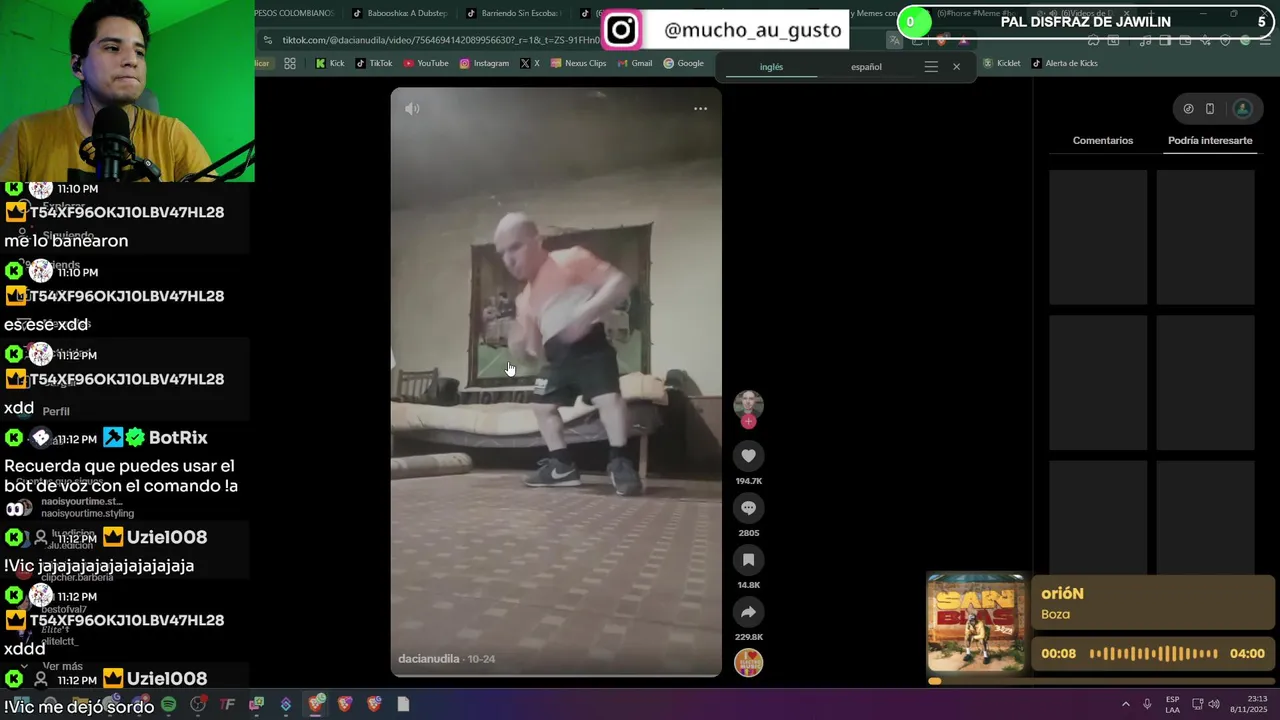Screen dimensions: 1280x720
Task: Open the YouTube bookmark
Action: (426, 63)
